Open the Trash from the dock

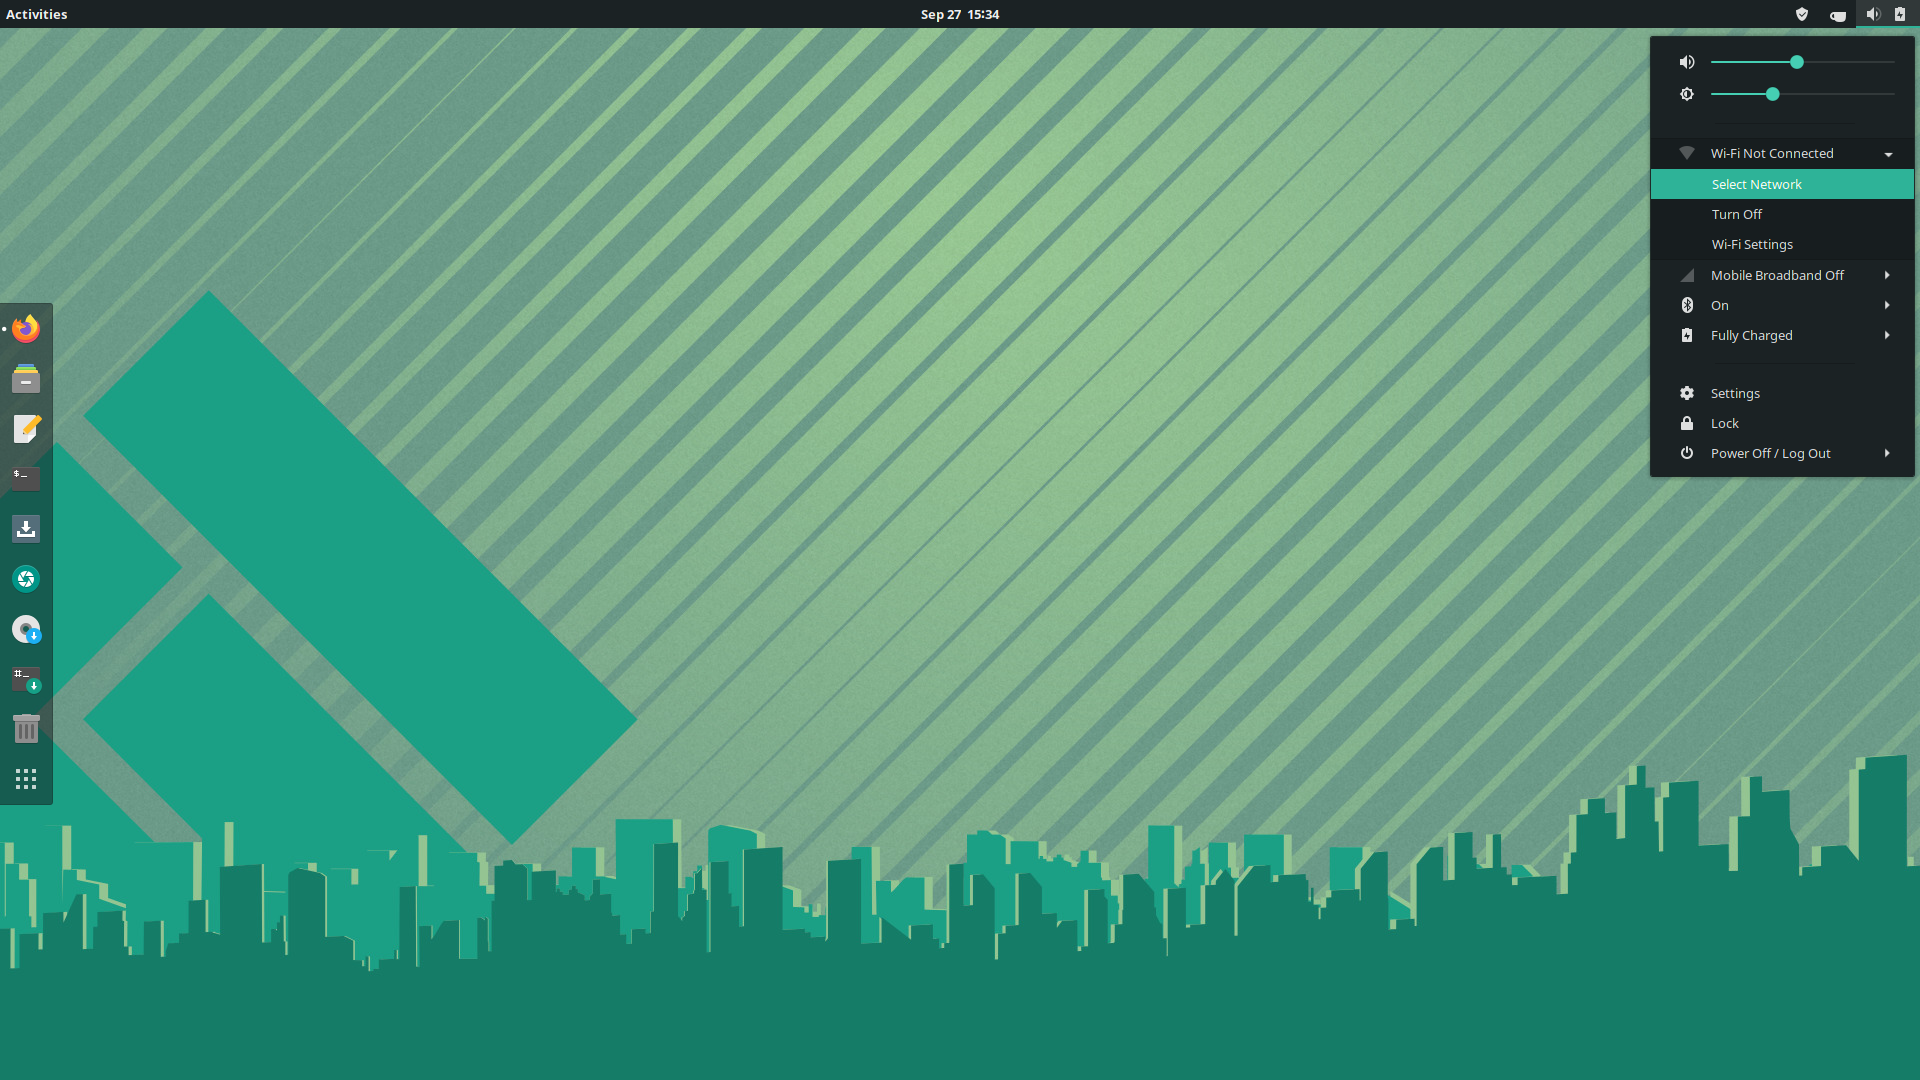point(26,729)
